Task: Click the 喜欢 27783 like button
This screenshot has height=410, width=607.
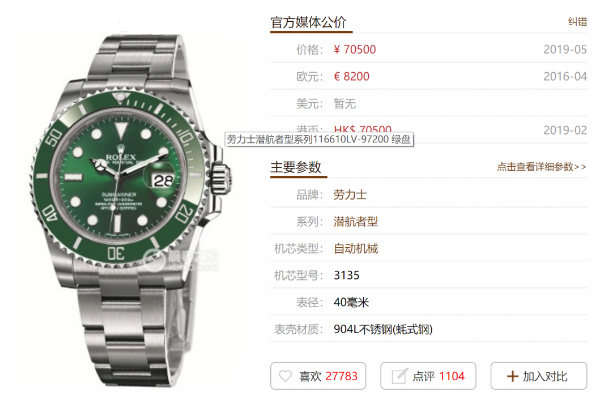Action: pyautogui.click(x=318, y=376)
